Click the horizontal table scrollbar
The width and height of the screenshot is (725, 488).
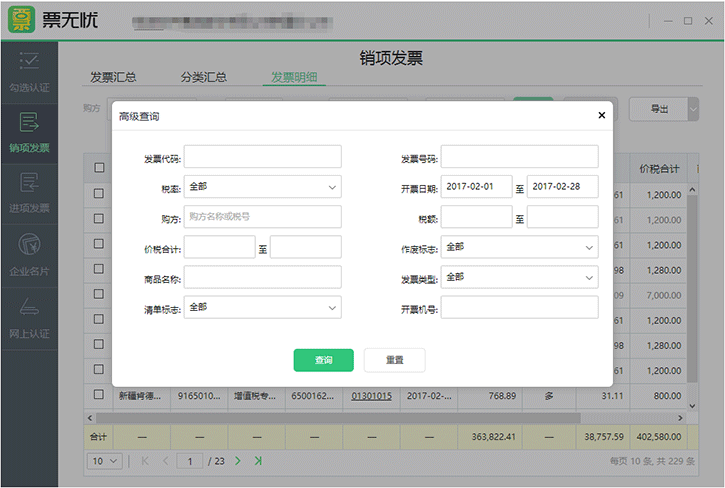coord(338,418)
